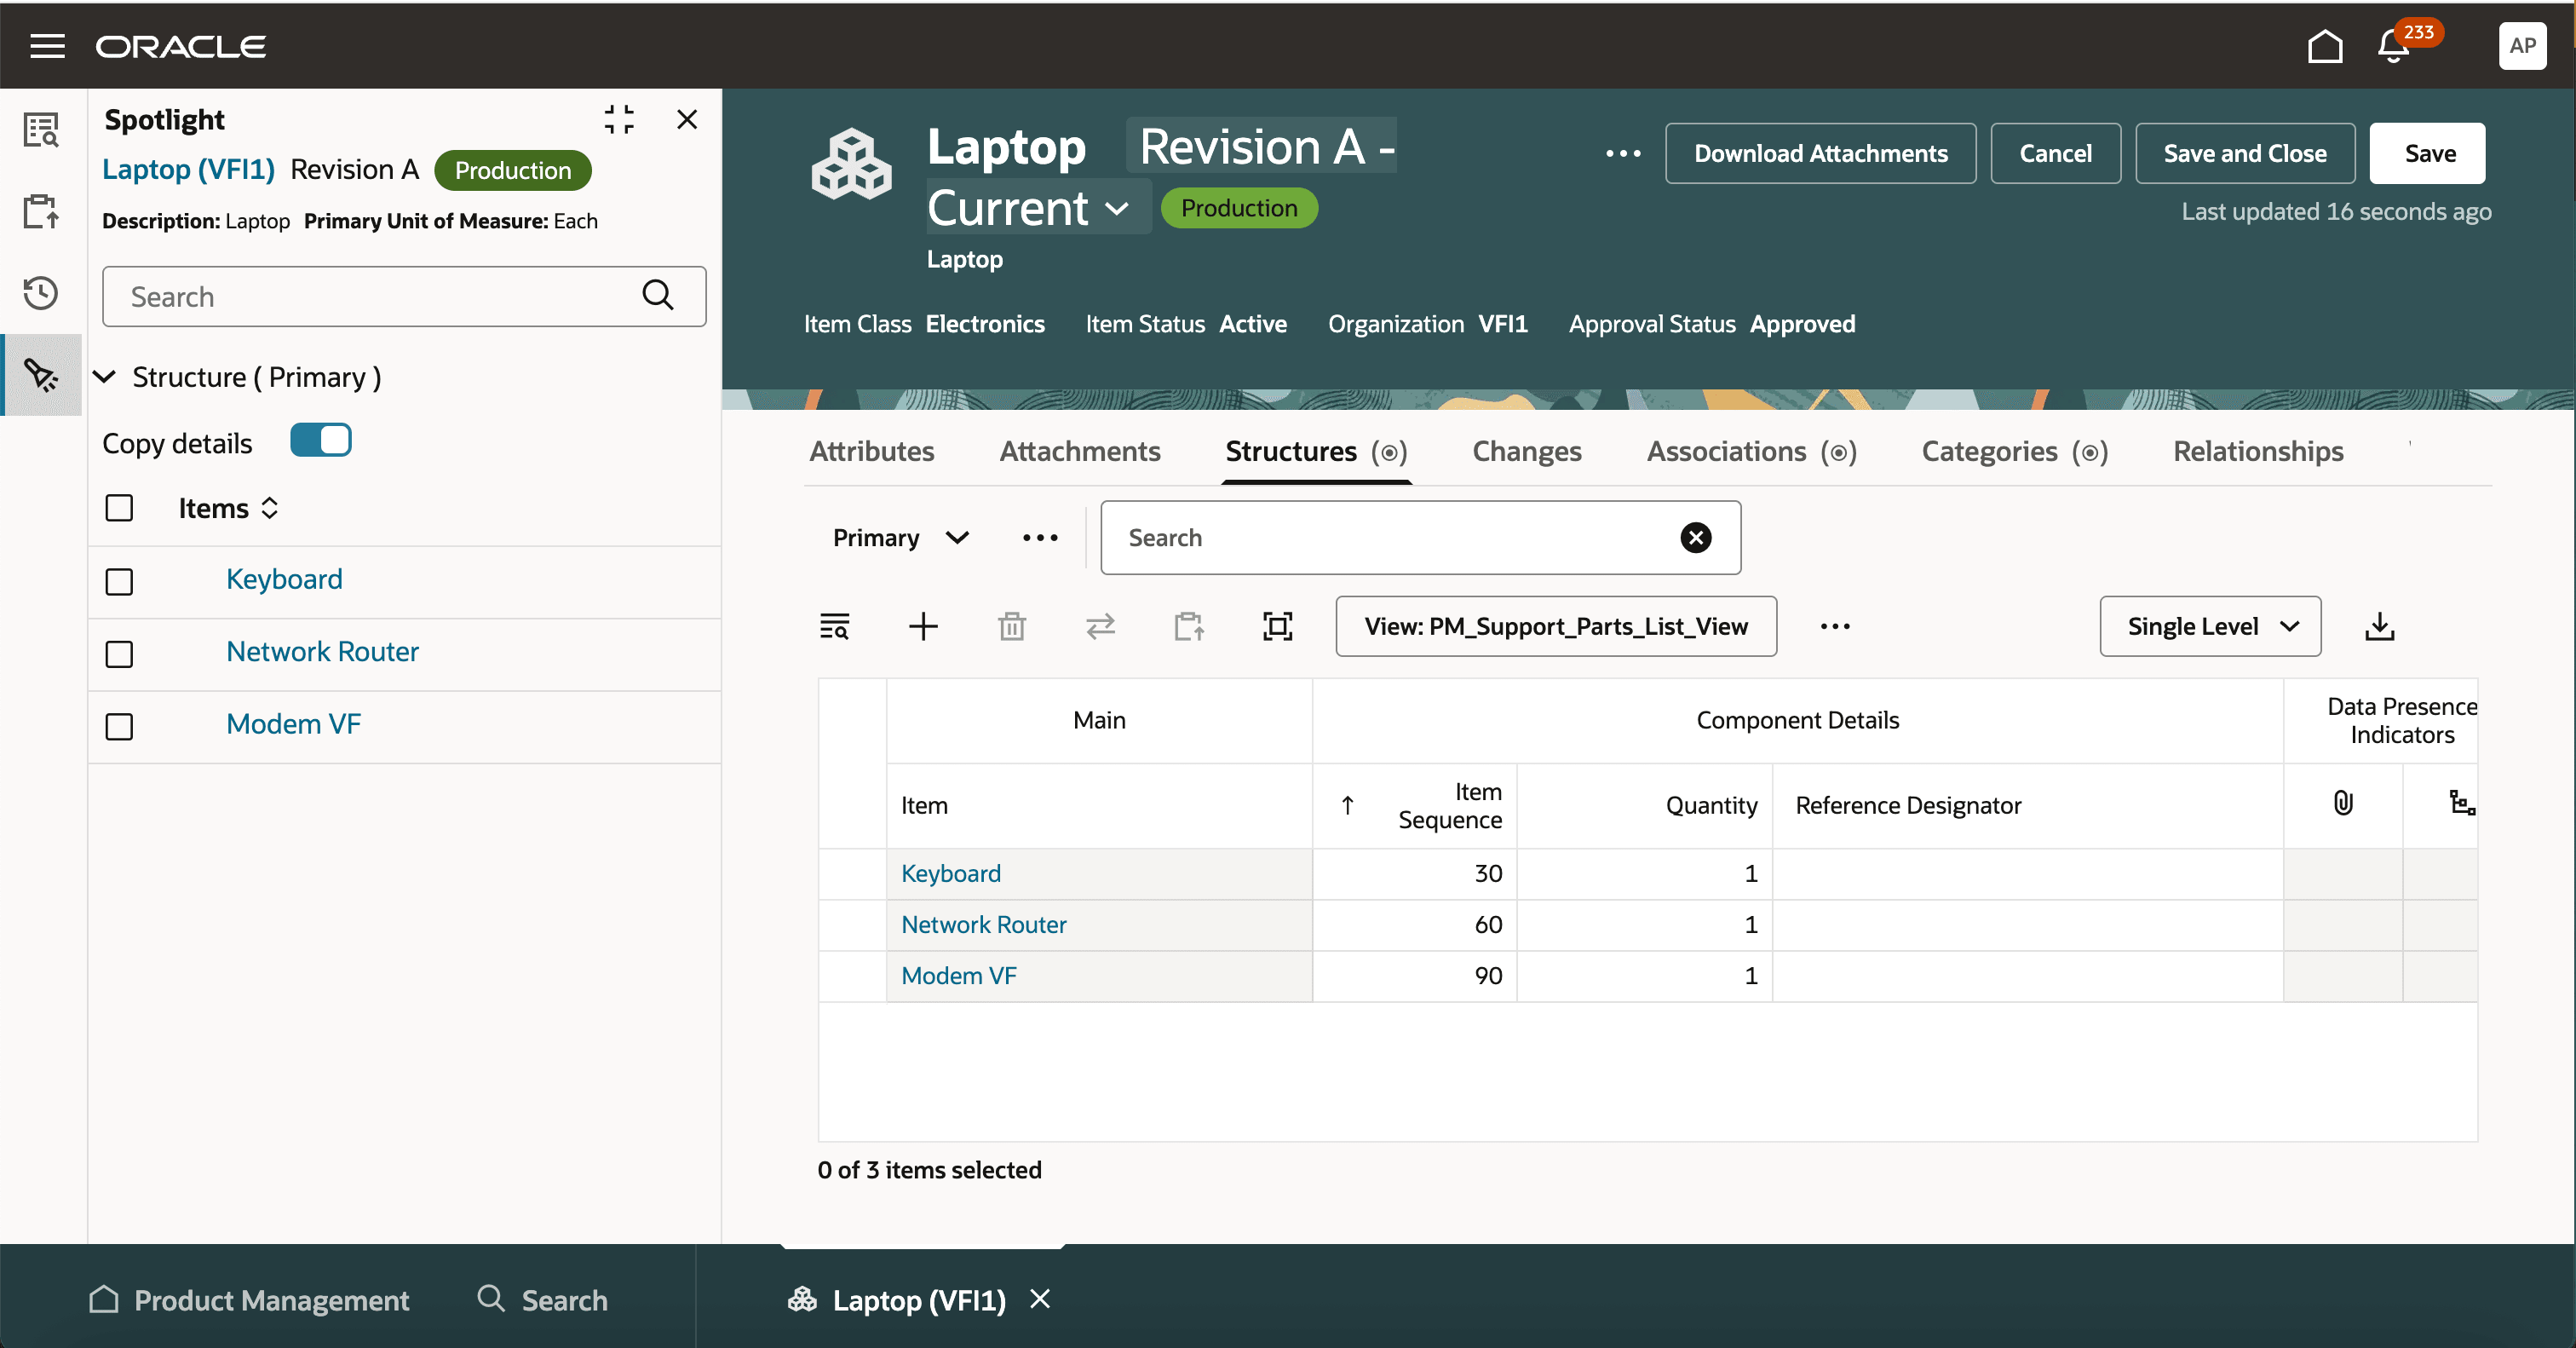The height and width of the screenshot is (1348, 2576).
Task: Open the Changes tab
Action: pos(1526,452)
